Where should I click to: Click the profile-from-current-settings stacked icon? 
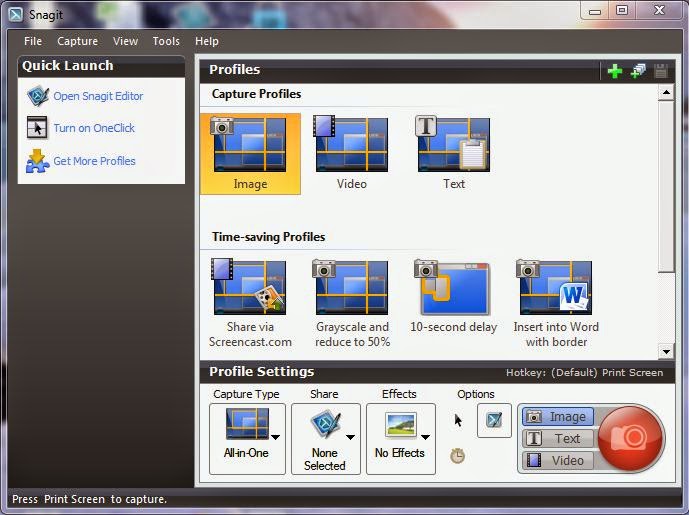coord(638,71)
